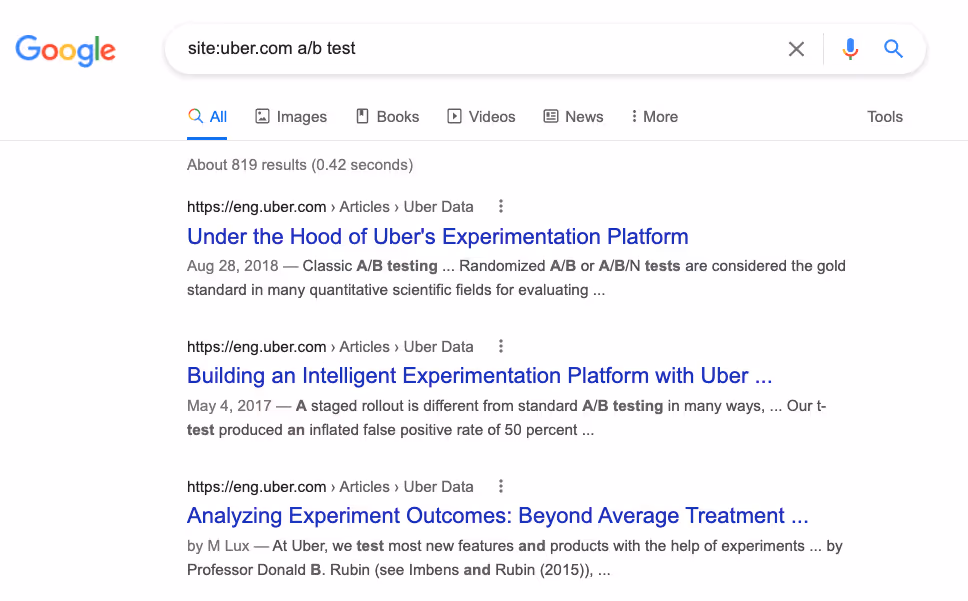968x601 pixels.
Task: Open "Under the Hood of Uber's Experimentation Platform" link
Action: pyautogui.click(x=438, y=236)
